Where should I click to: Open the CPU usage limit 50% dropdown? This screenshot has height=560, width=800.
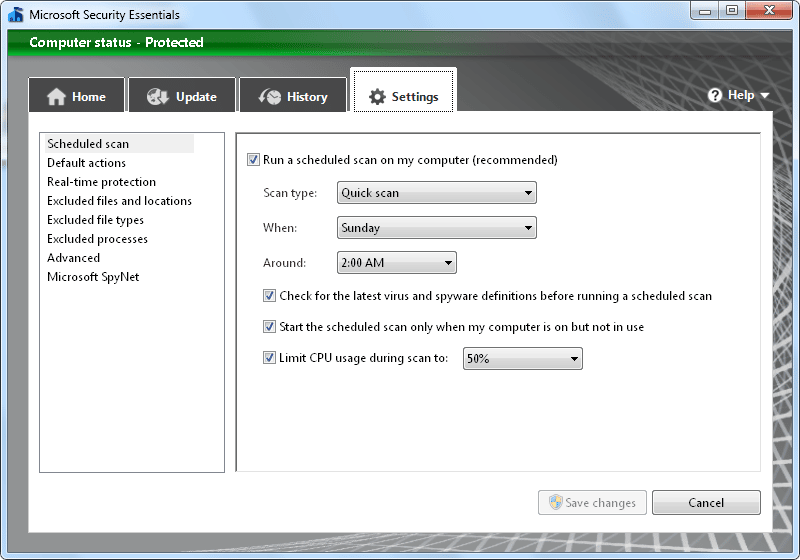click(522, 359)
